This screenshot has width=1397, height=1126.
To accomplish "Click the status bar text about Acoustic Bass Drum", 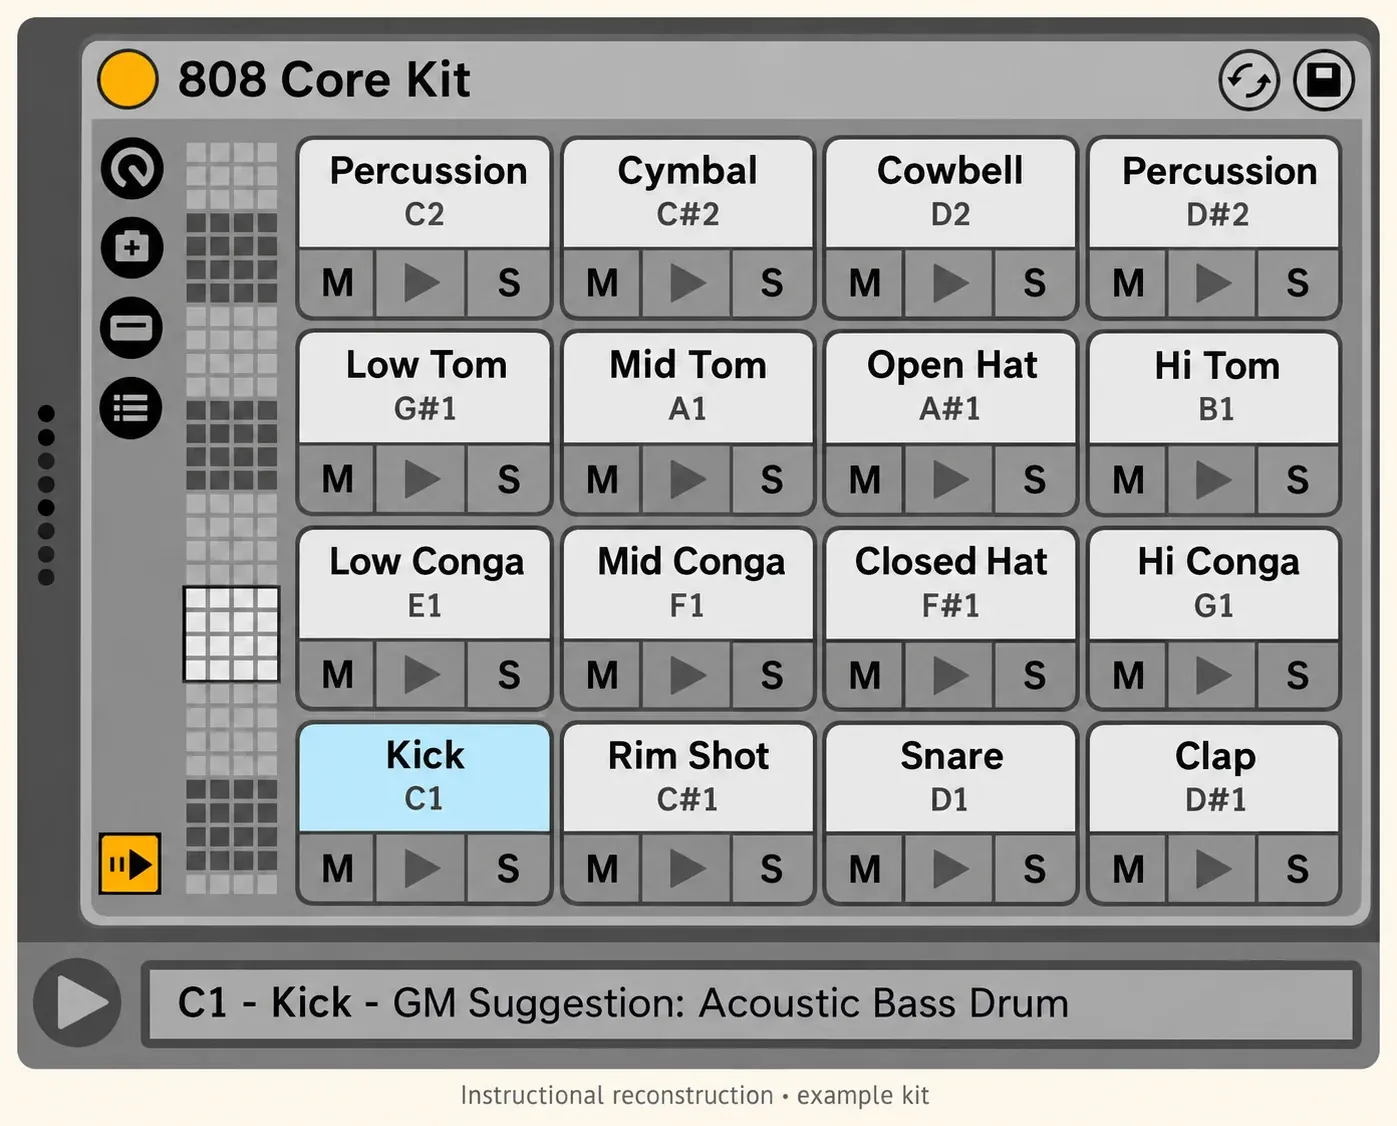I will pyautogui.click(x=623, y=1003).
